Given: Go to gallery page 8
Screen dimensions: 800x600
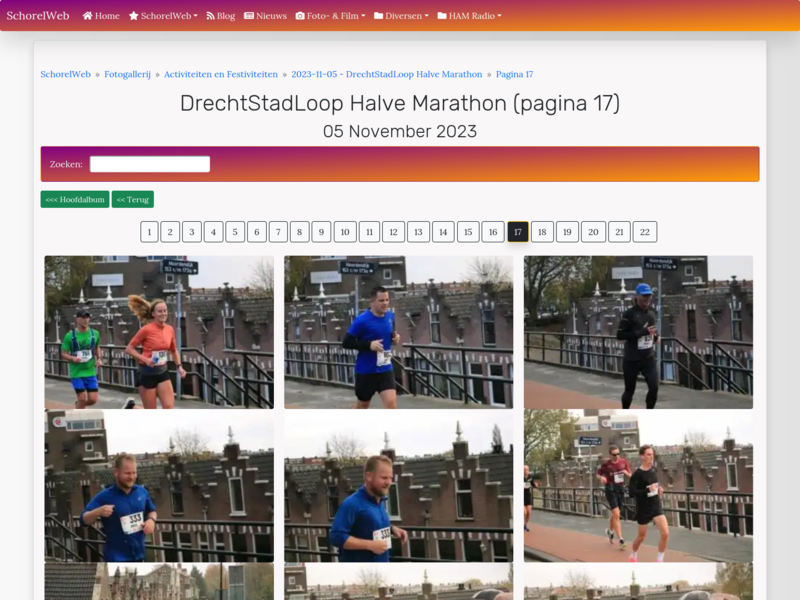Looking at the screenshot, I should click(x=299, y=232).
